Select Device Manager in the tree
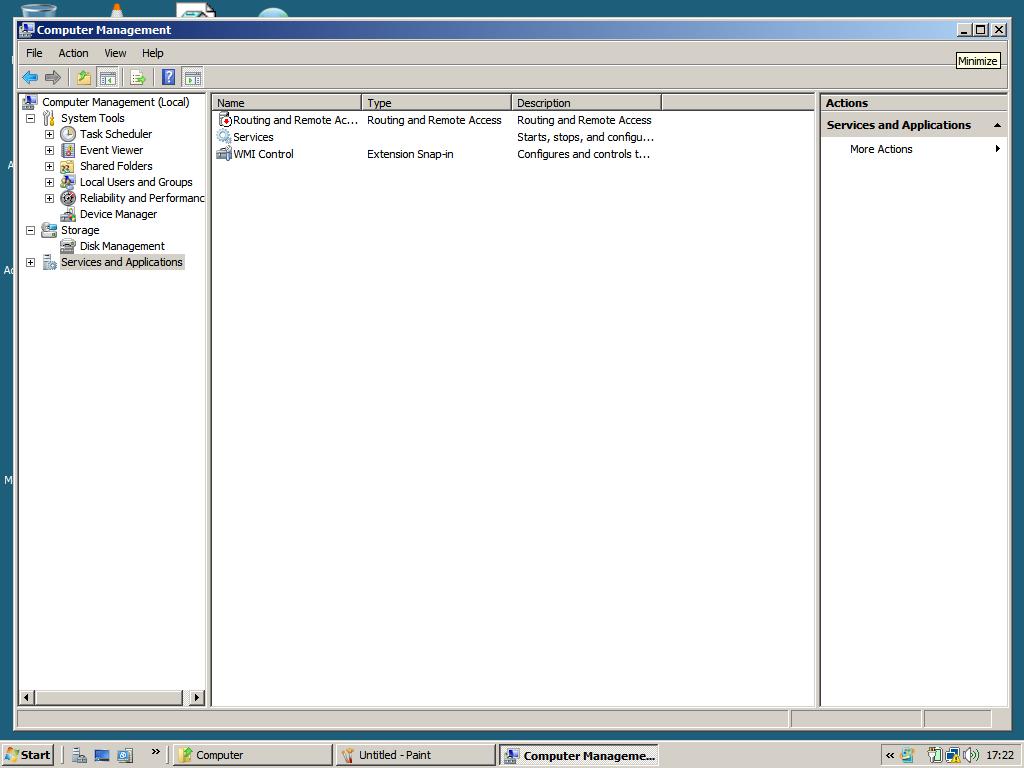 pyautogui.click(x=118, y=214)
